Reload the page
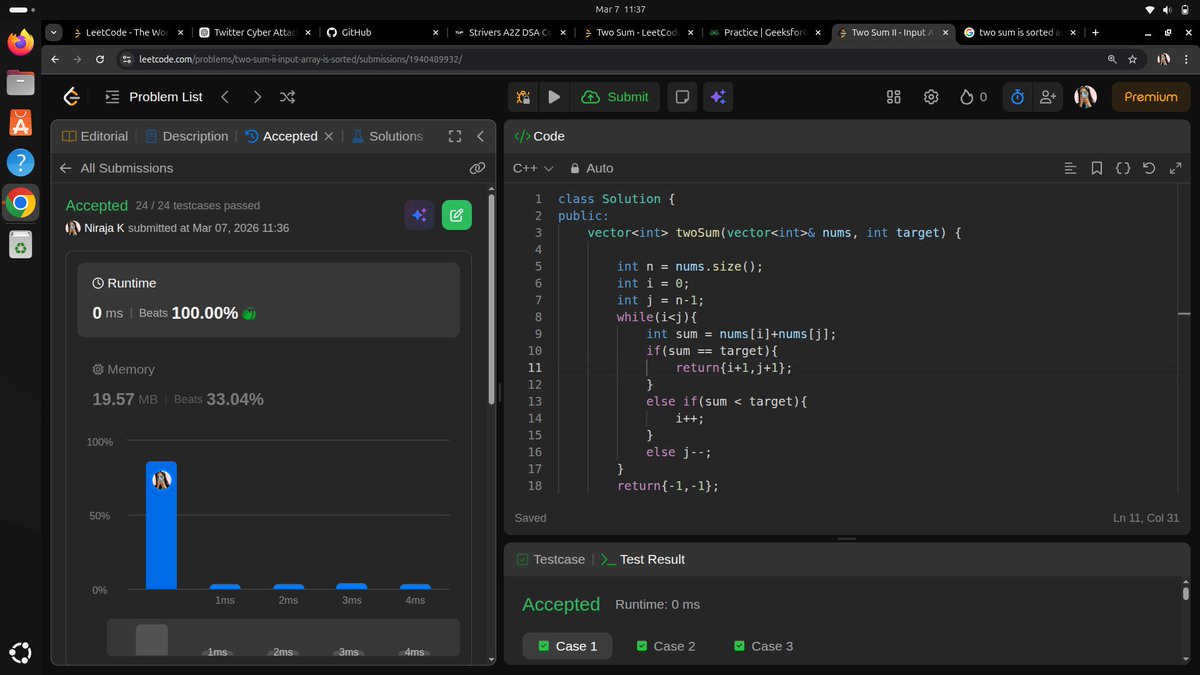 [99, 59]
